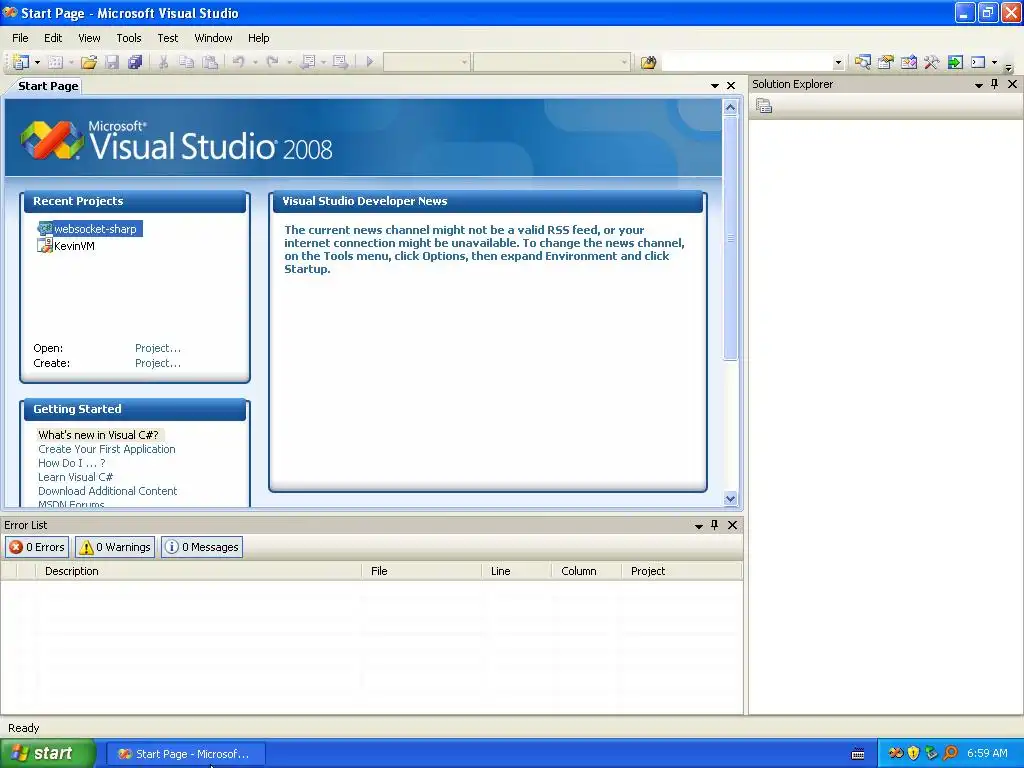Click the Save All icon
This screenshot has height=768, width=1024.
pyautogui.click(x=135, y=62)
